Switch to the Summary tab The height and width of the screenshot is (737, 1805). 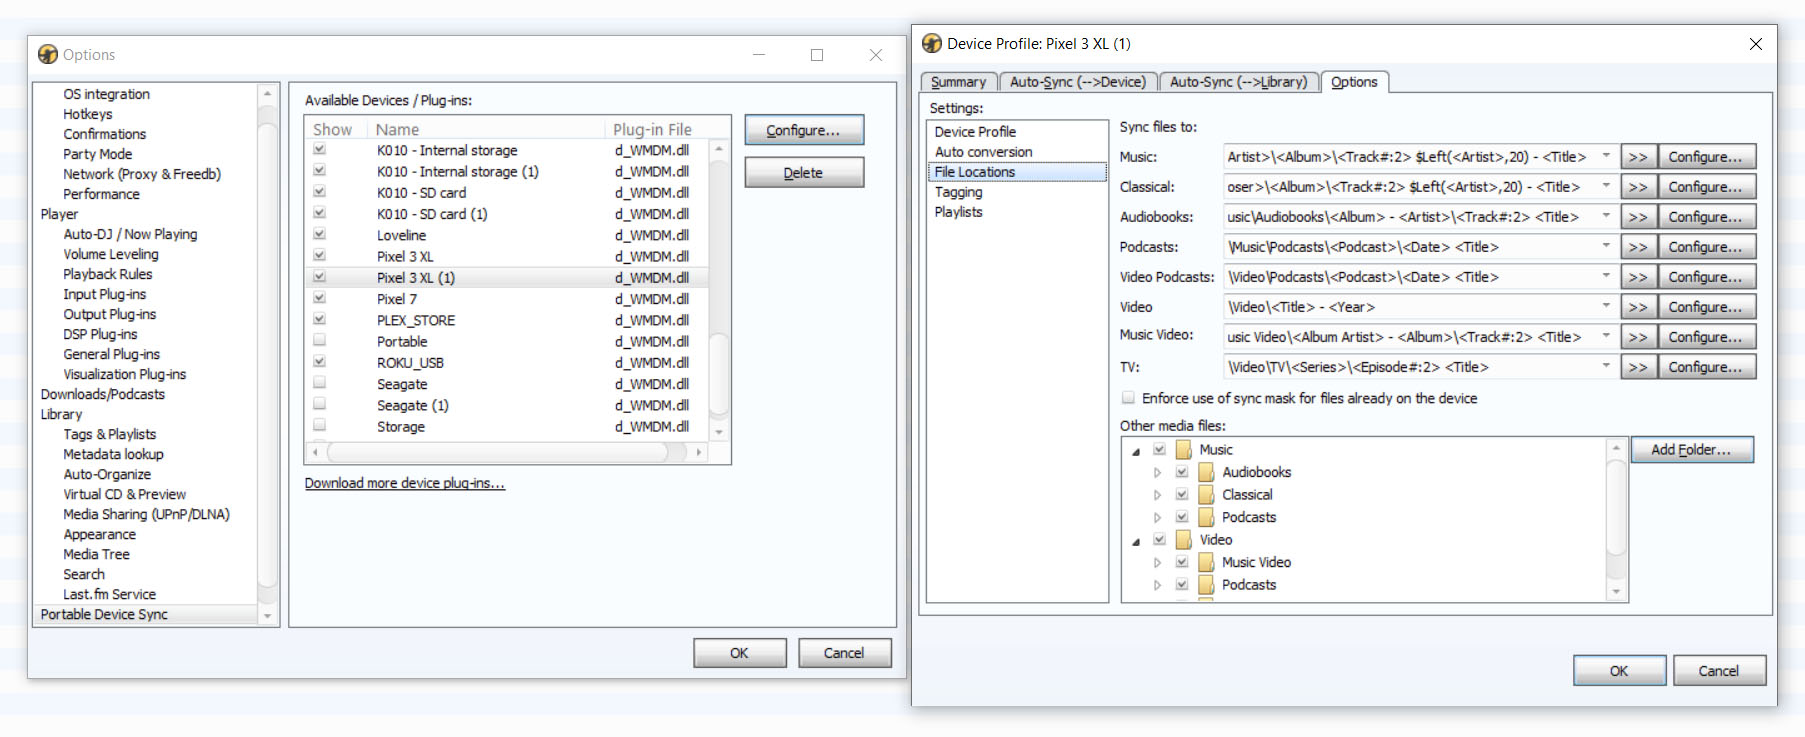(958, 82)
